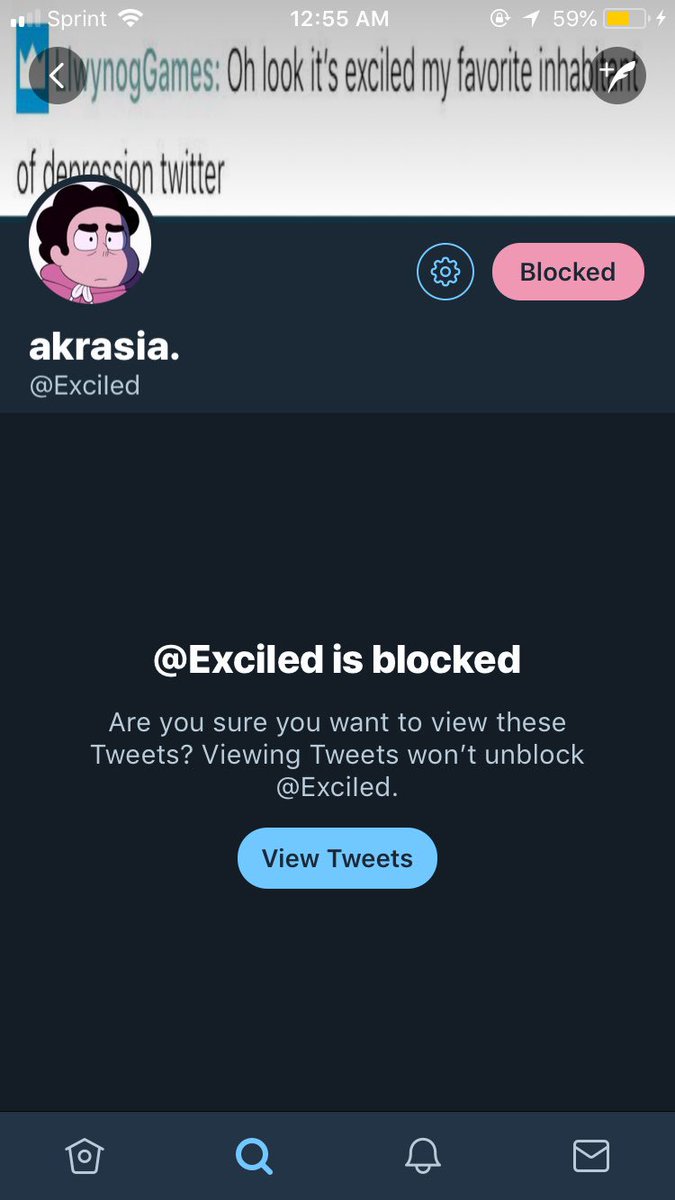
Task: Tap the akrasia. display name
Action: pos(105,346)
